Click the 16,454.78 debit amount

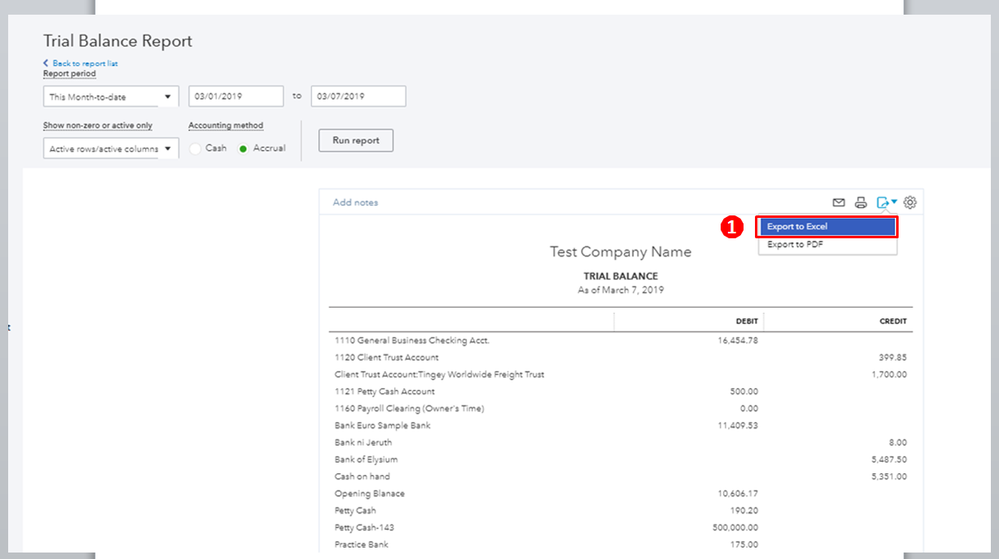[x=737, y=341]
